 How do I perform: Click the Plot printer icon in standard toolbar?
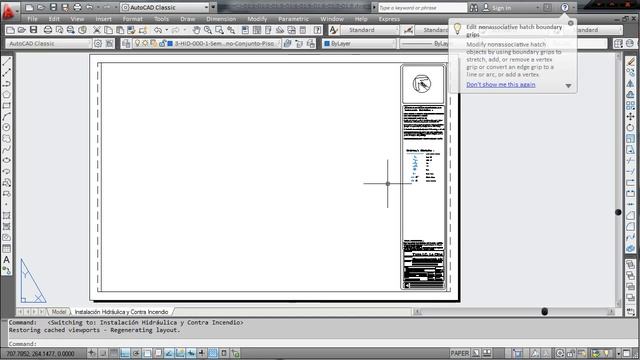[48, 30]
